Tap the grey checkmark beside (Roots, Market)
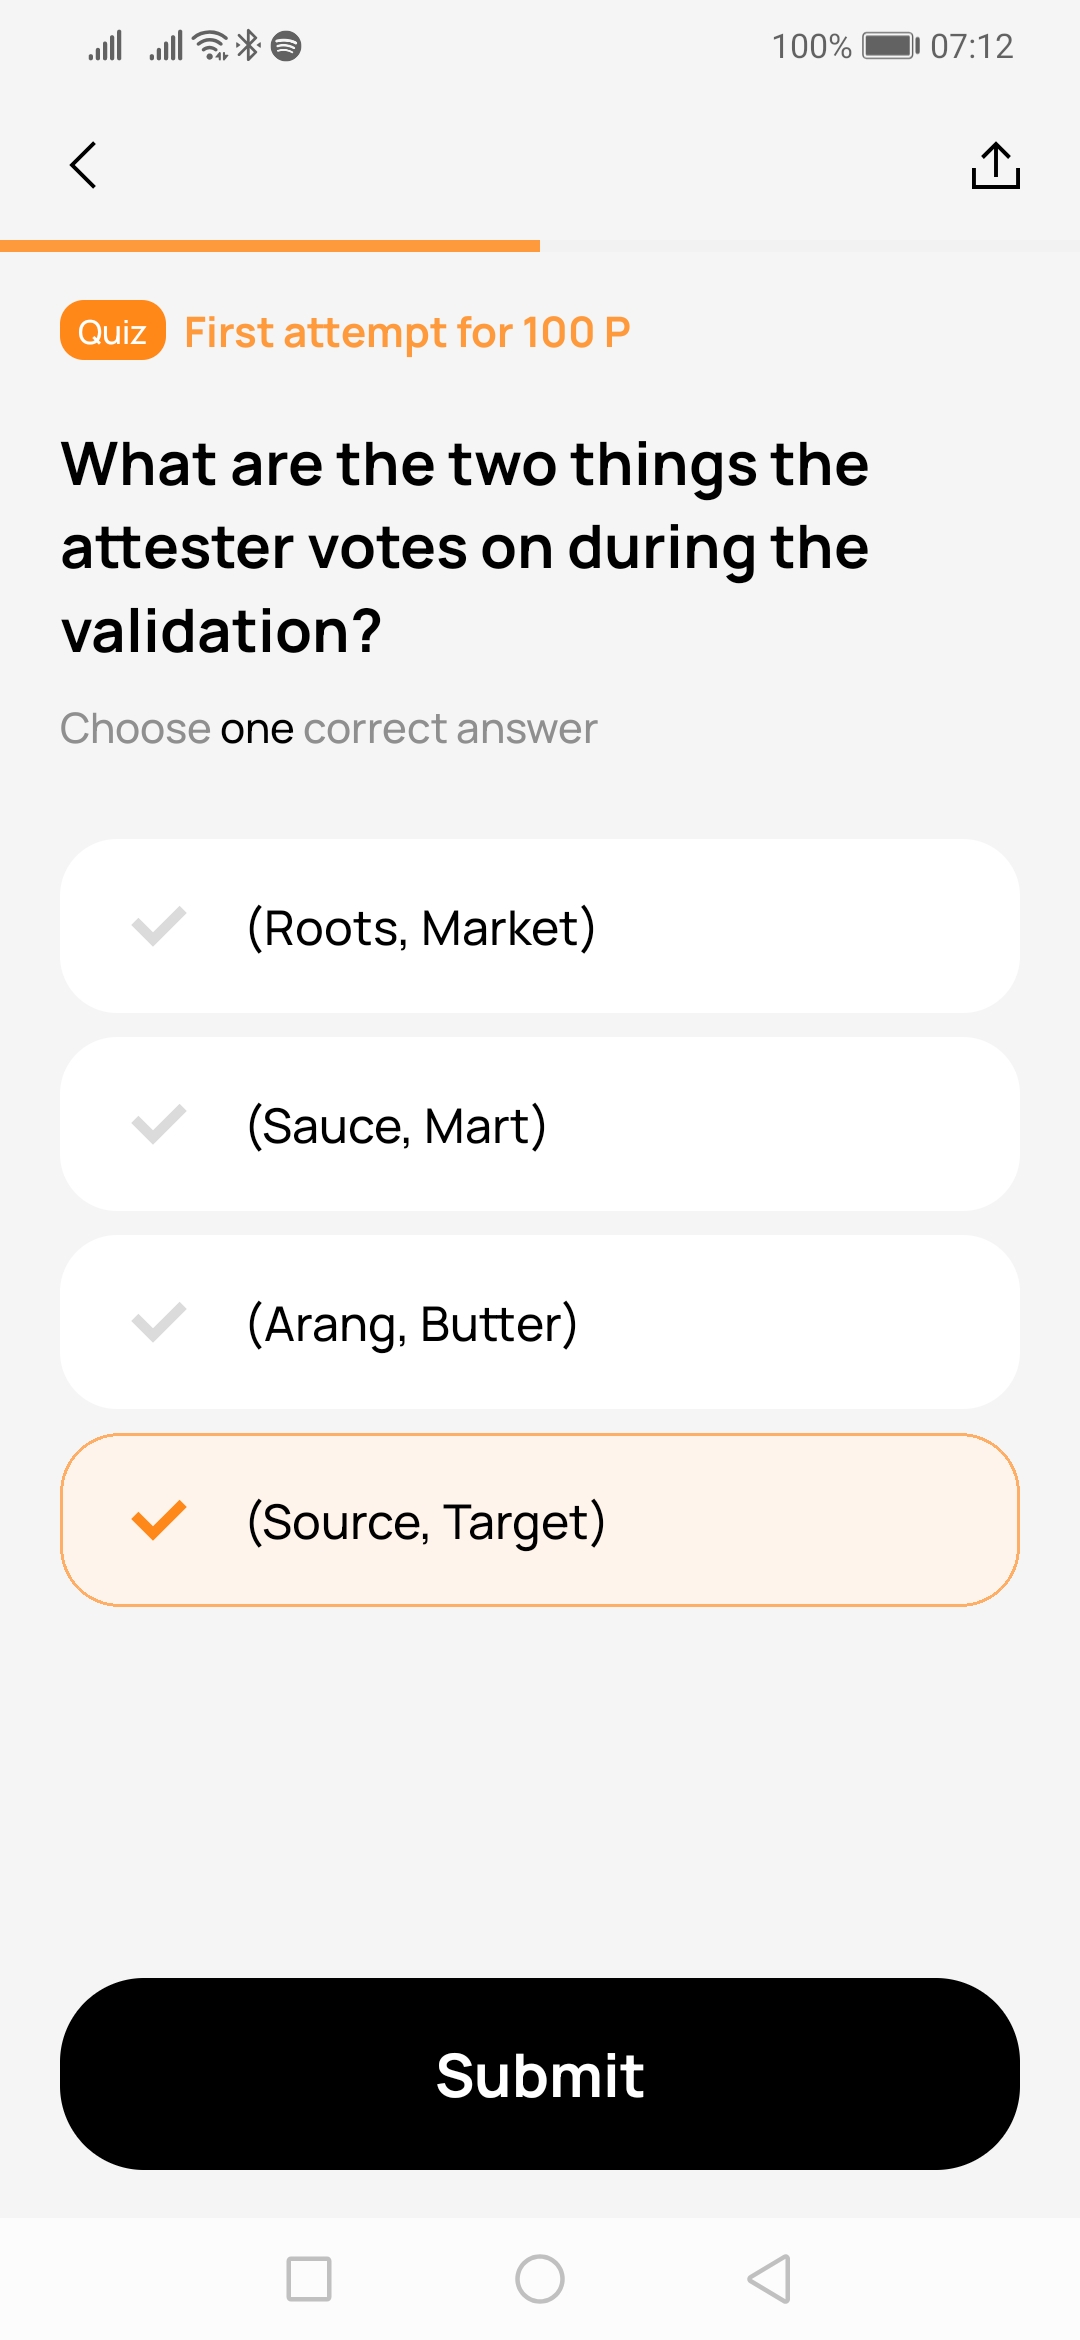This screenshot has width=1080, height=2340. pos(159,926)
